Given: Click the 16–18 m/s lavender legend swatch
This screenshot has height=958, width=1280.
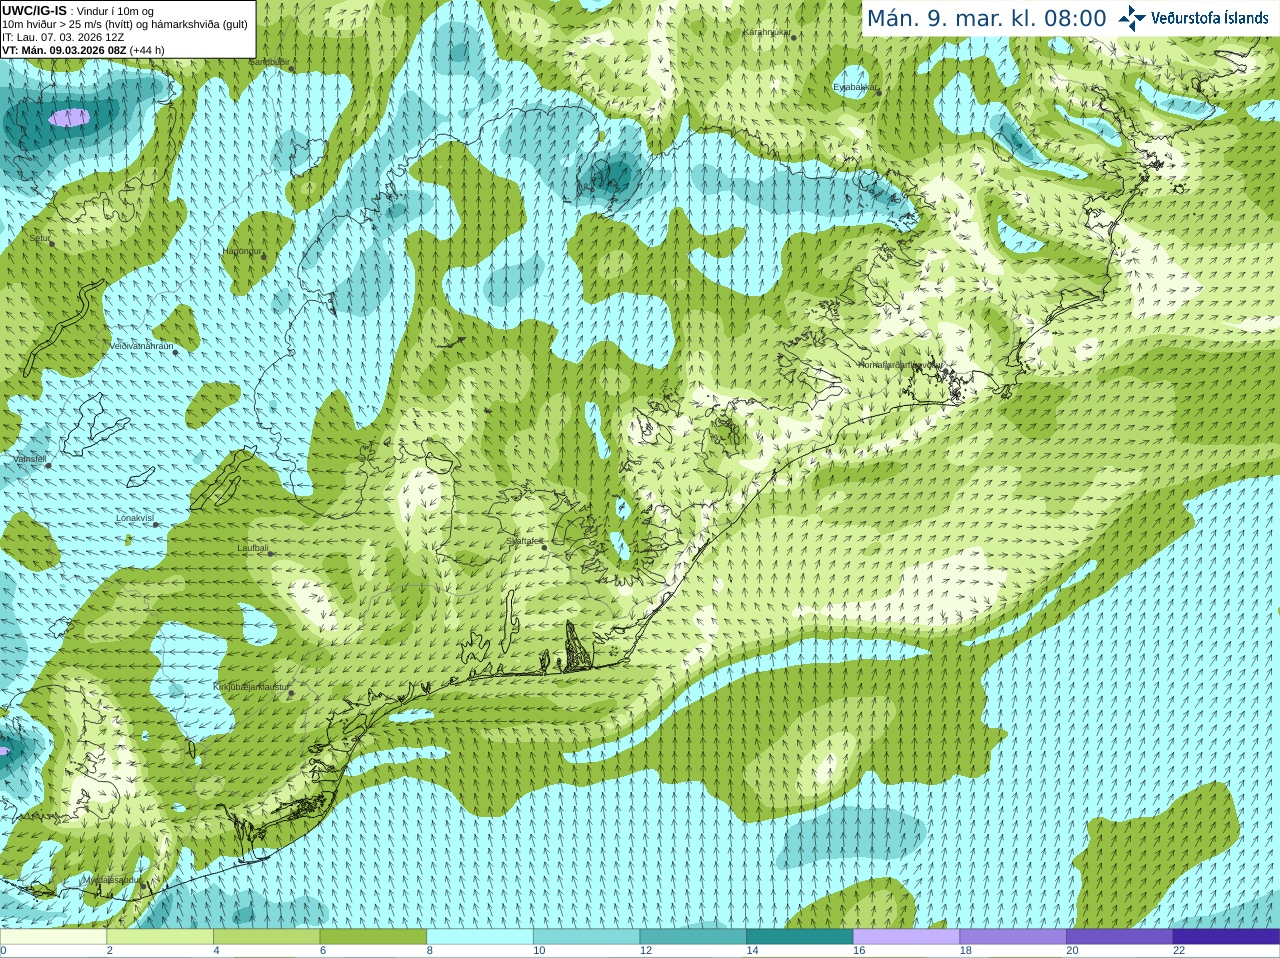Looking at the screenshot, I should tap(906, 937).
